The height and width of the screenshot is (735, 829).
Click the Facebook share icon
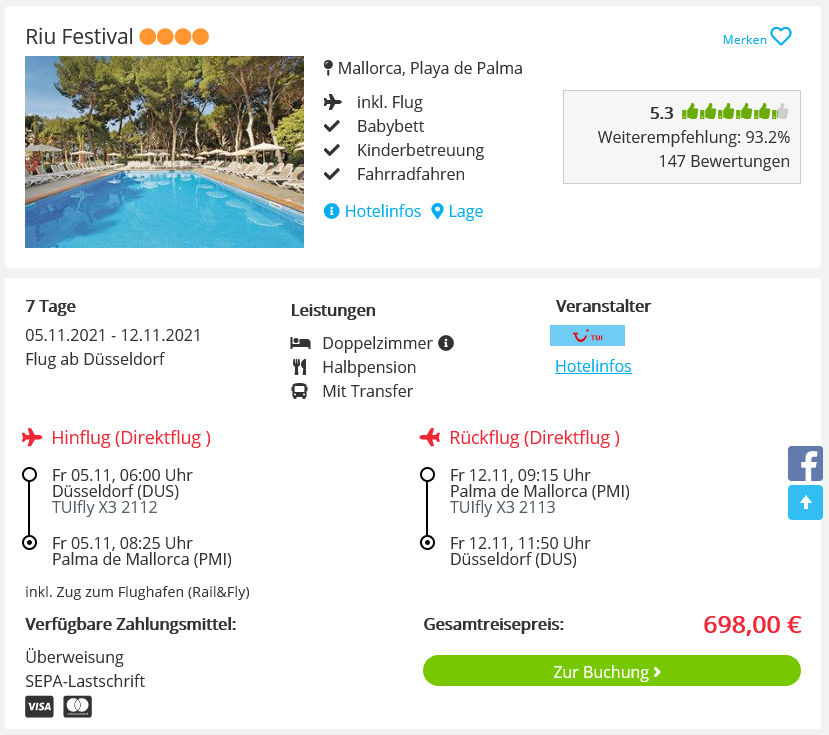(x=805, y=464)
